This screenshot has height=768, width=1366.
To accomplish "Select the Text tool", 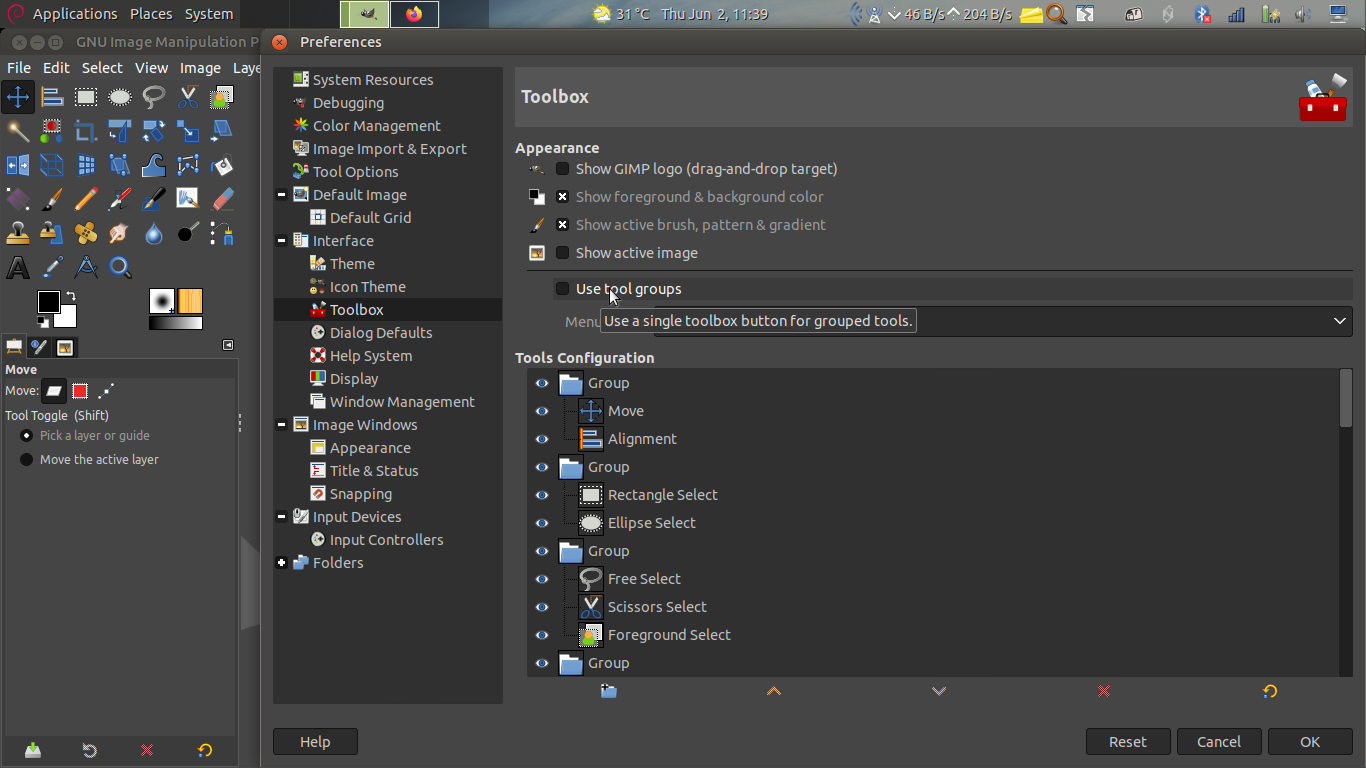I will click(x=18, y=267).
